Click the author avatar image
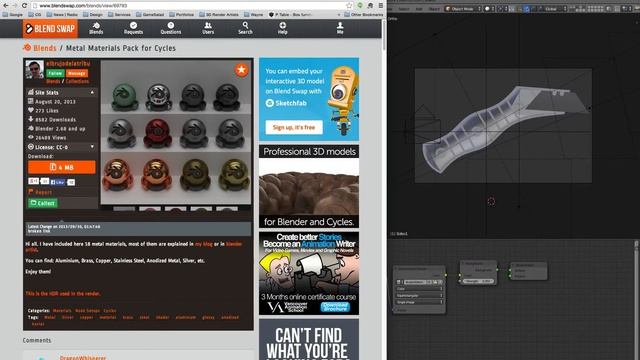The width and height of the screenshot is (640, 360). click(34, 69)
